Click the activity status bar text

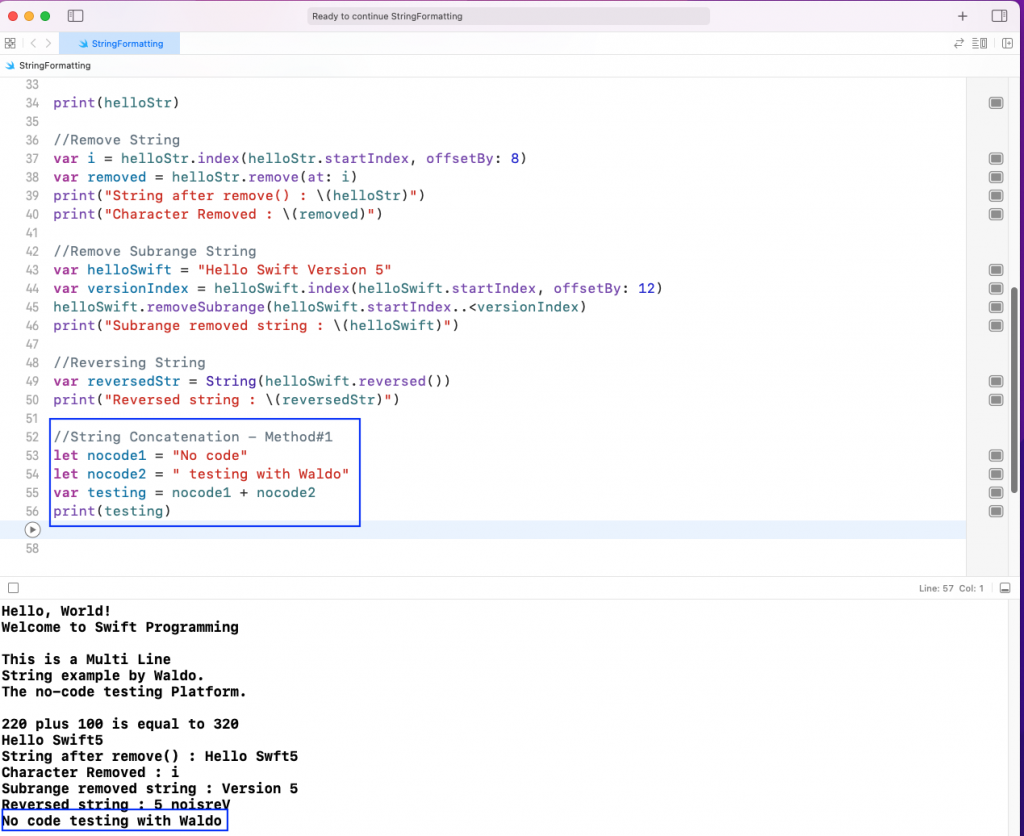(x=387, y=16)
